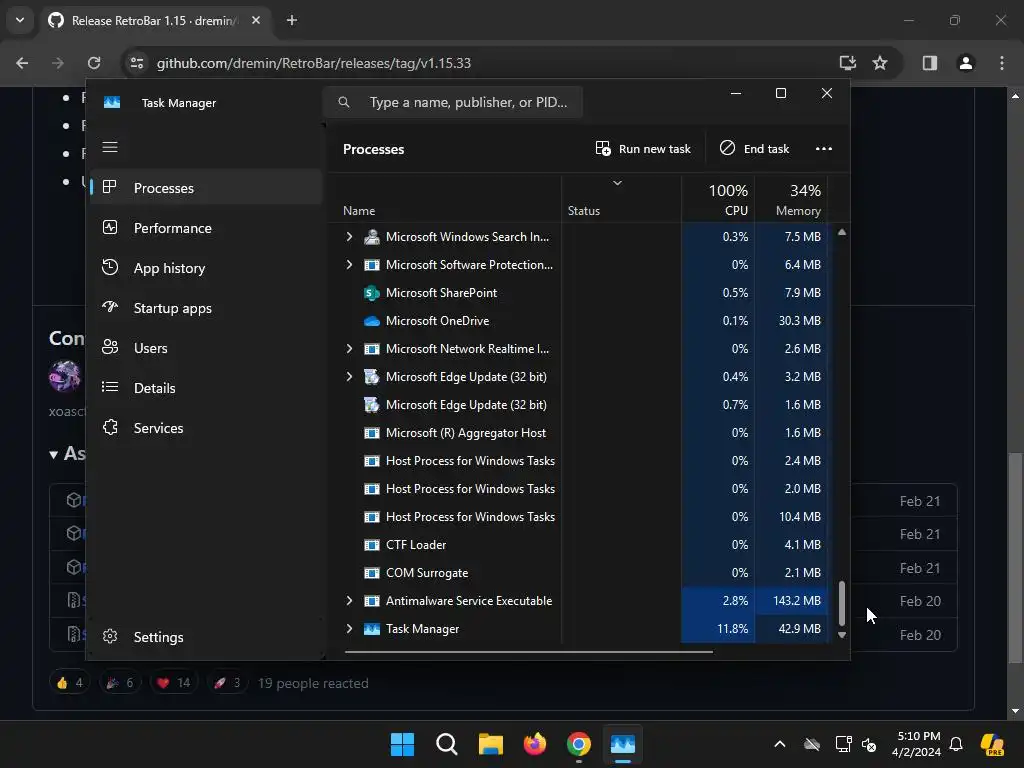Expand Microsoft Network Realtime Inspection process
This screenshot has width=1024, height=768.
point(349,349)
